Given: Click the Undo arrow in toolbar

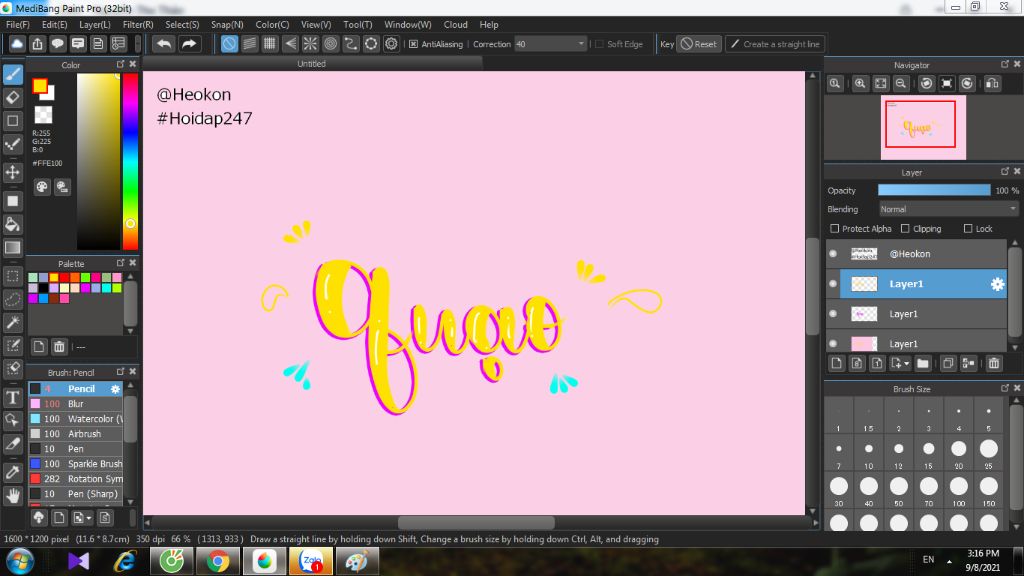Looking at the screenshot, I should pos(164,44).
